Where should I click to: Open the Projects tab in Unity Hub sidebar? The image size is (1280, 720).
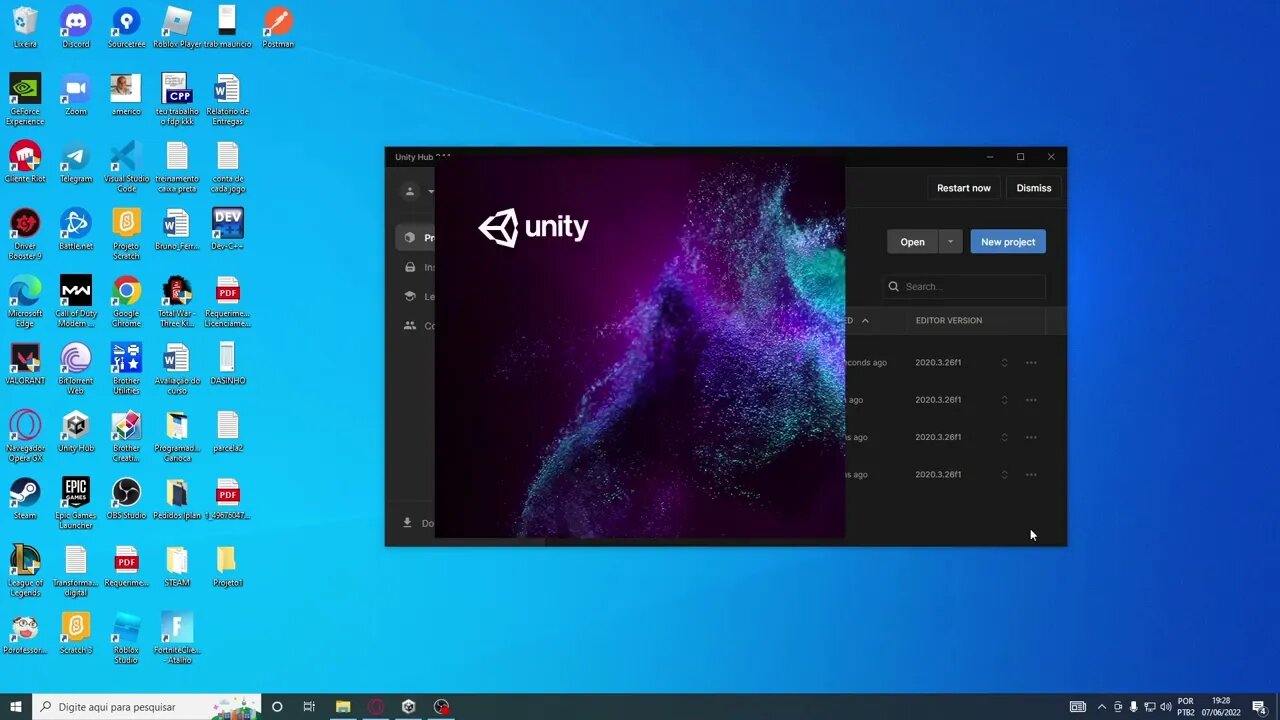coord(415,238)
